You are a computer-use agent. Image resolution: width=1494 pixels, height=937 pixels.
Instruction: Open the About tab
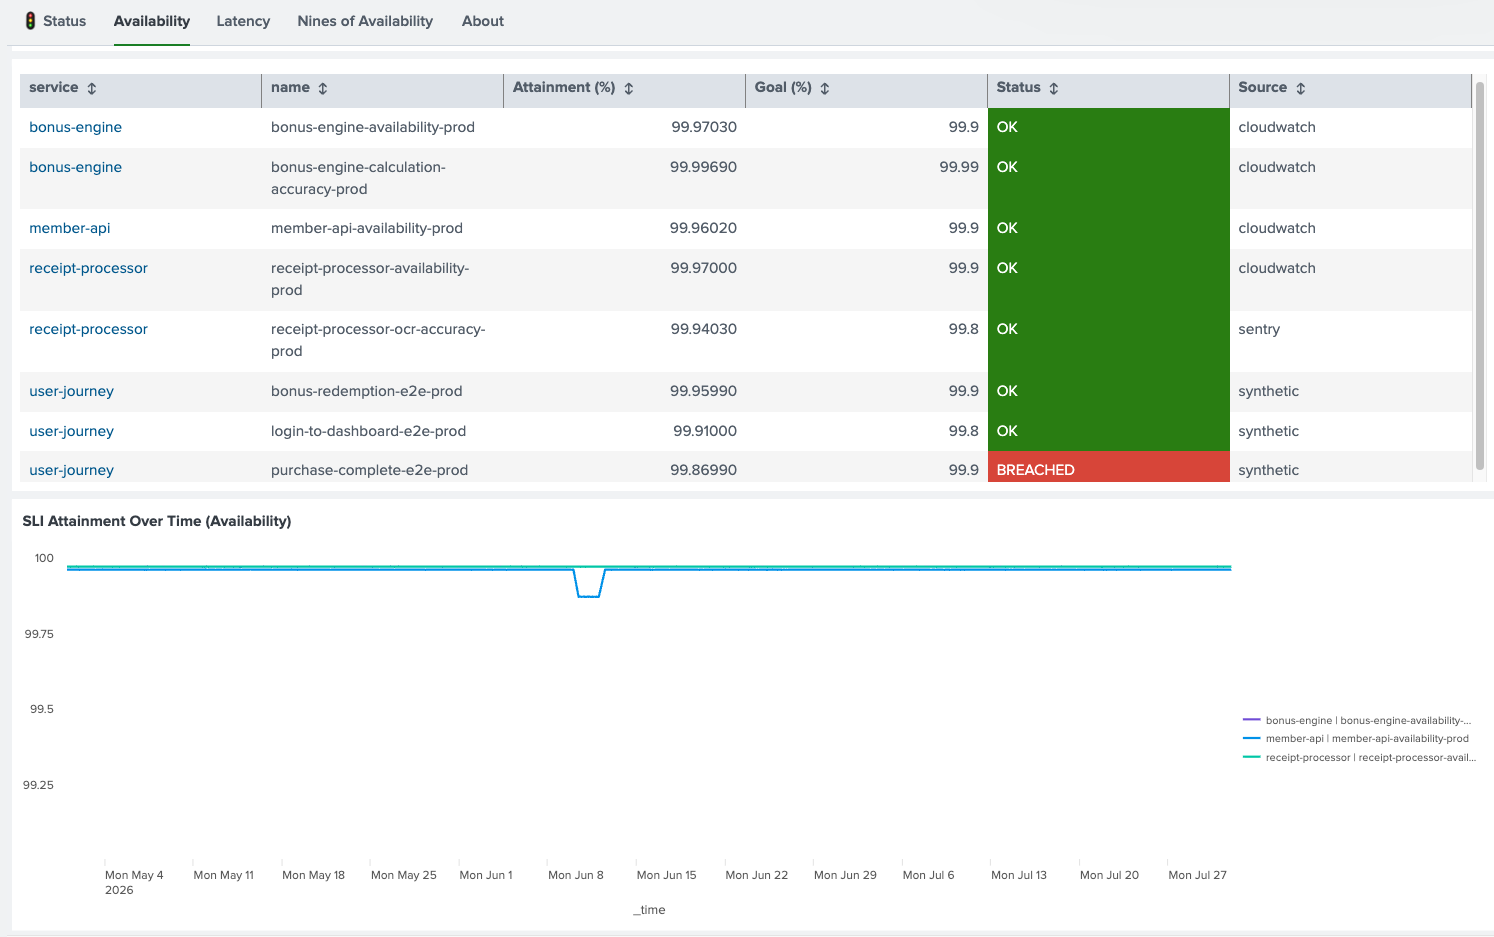483,21
